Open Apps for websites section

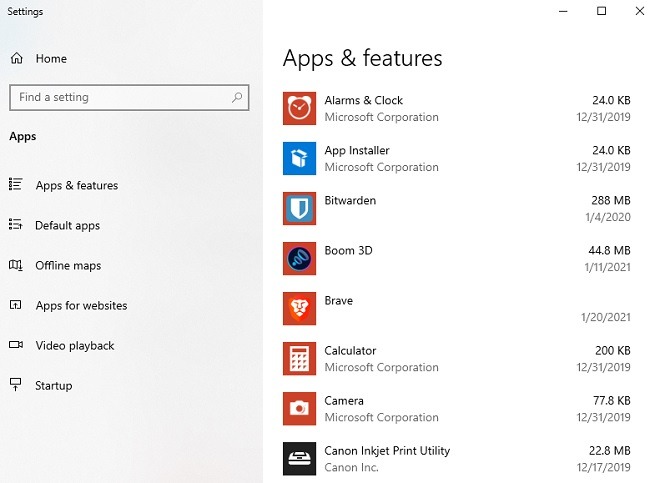tap(81, 306)
